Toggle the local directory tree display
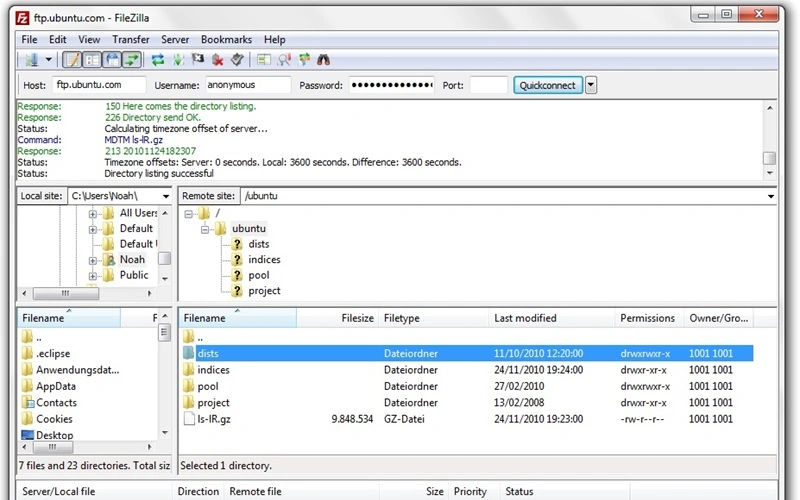Image resolution: width=800 pixels, height=500 pixels. click(x=92, y=60)
